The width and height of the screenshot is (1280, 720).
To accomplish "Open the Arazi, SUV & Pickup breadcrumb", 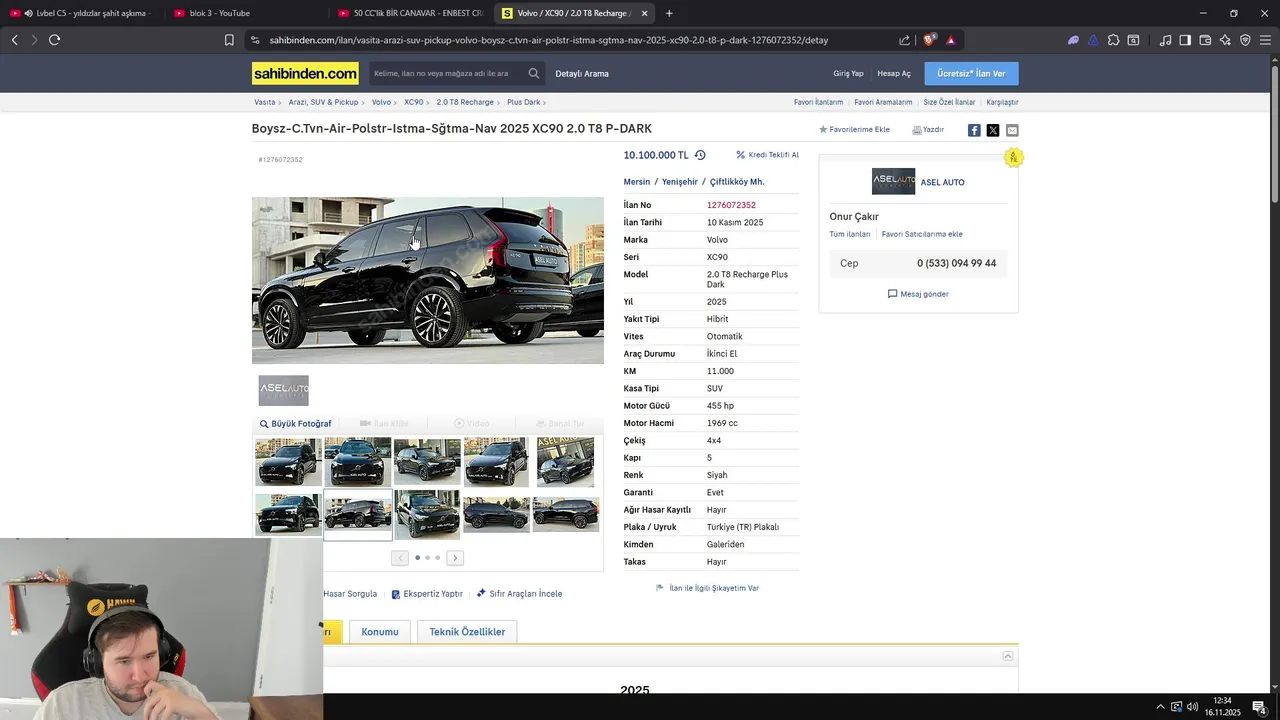I will pos(323,102).
